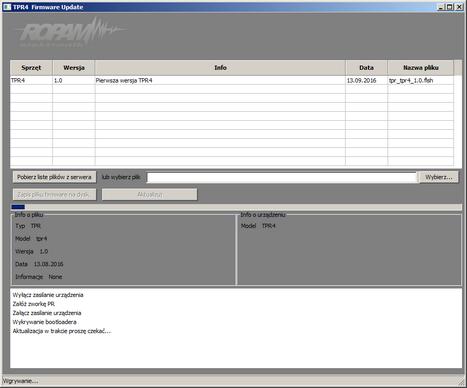This screenshot has height=388, width=467.
Task: Sort table by 'Wersja' column header
Action: (x=74, y=68)
